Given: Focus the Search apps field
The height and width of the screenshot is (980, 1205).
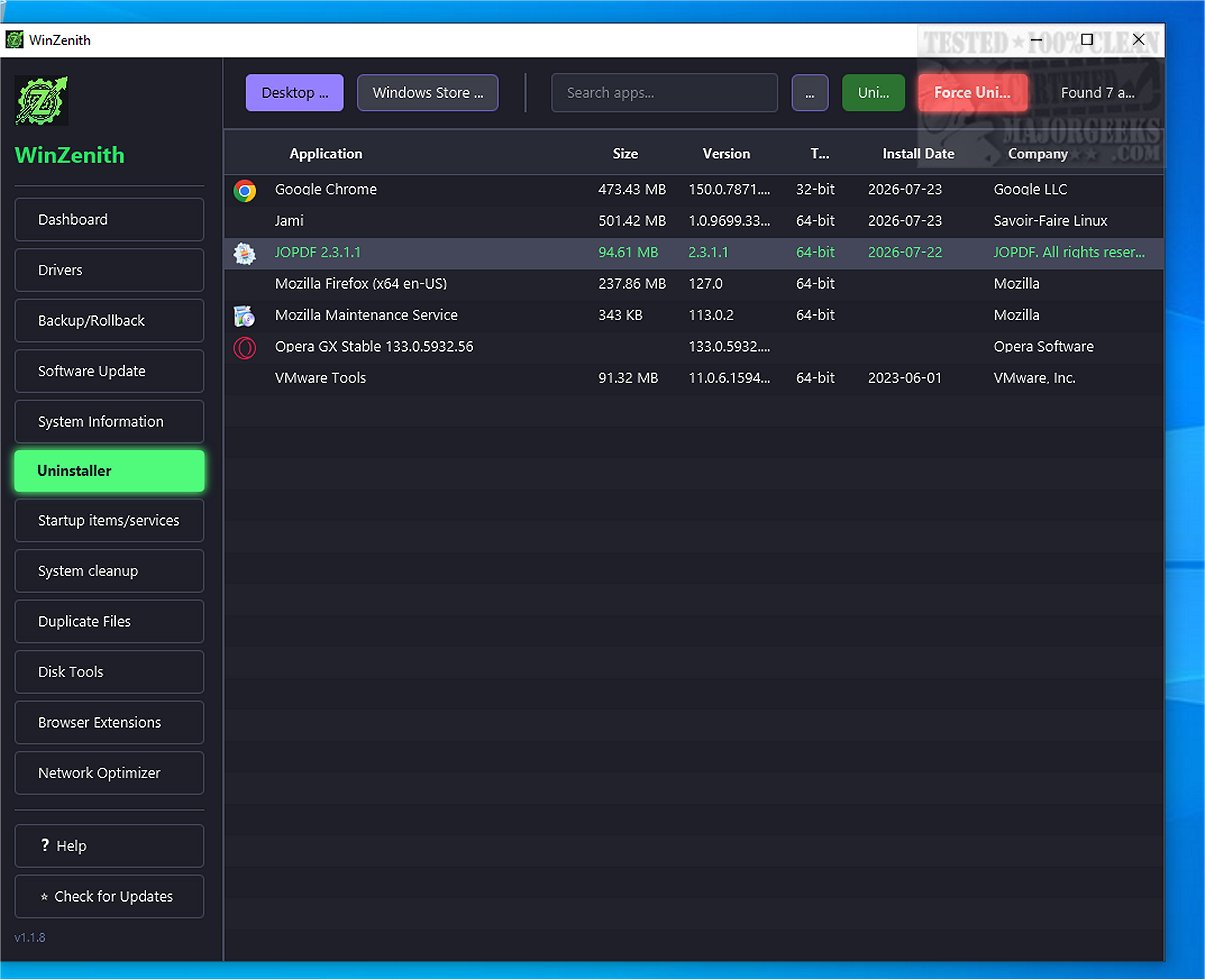Looking at the screenshot, I should point(665,93).
